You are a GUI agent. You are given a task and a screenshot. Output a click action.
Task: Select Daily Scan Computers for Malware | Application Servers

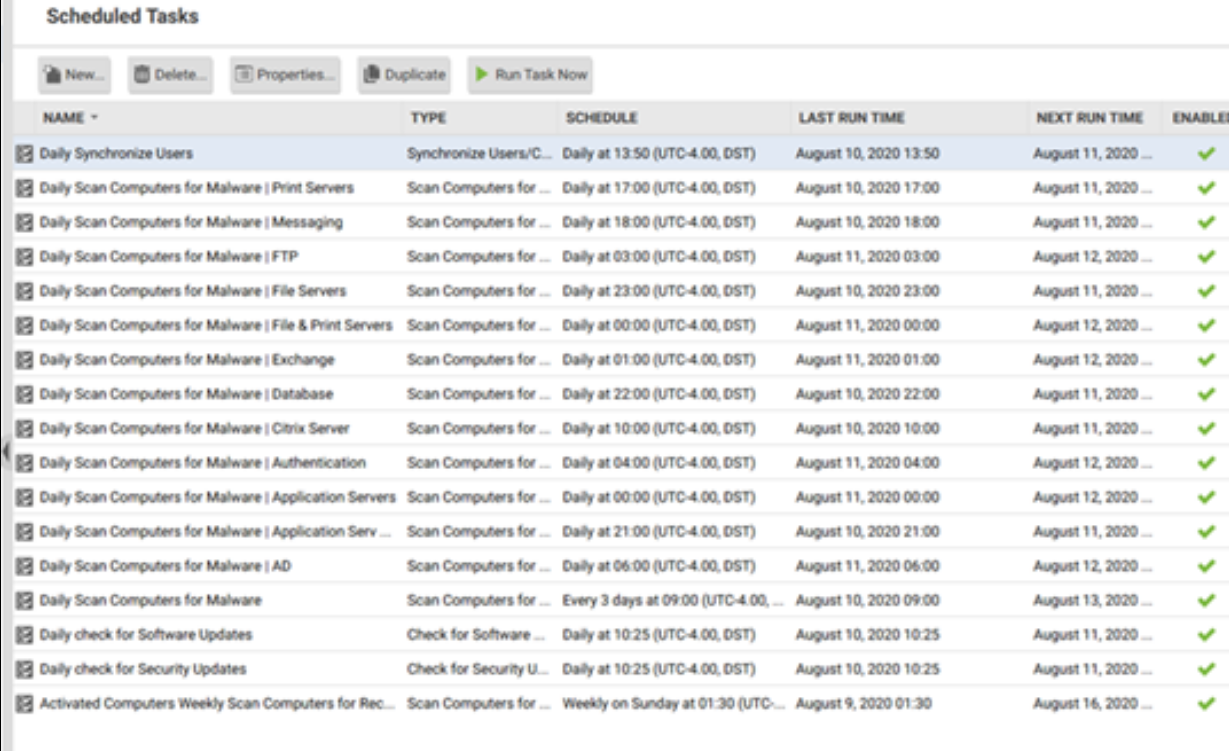218,497
